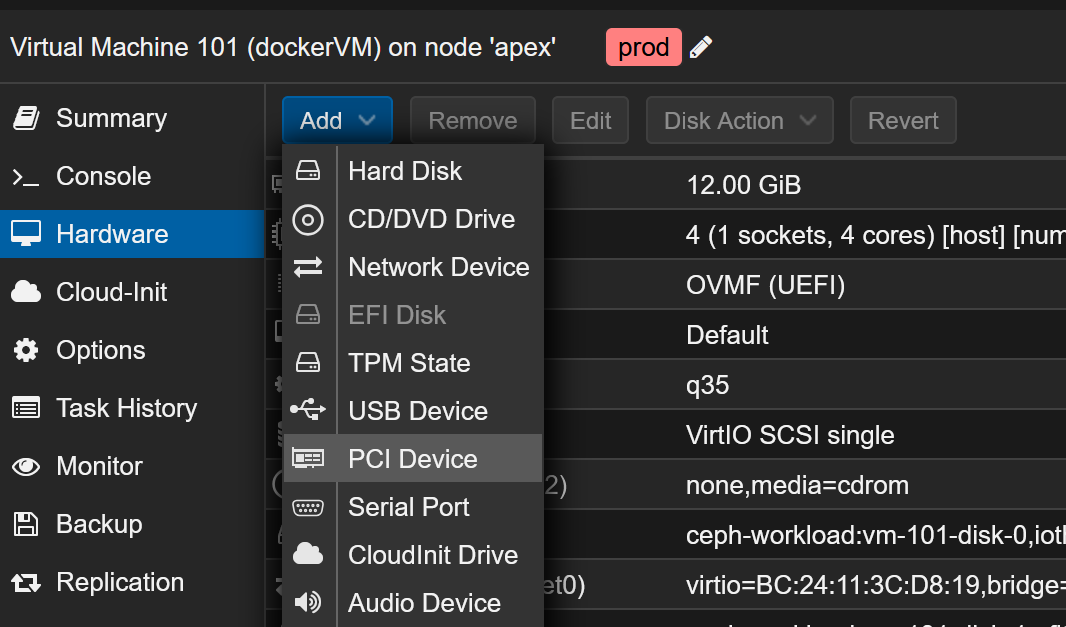Viewport: 1066px width, 627px height.
Task: Click the pencil icon to edit tags
Action: 701,47
